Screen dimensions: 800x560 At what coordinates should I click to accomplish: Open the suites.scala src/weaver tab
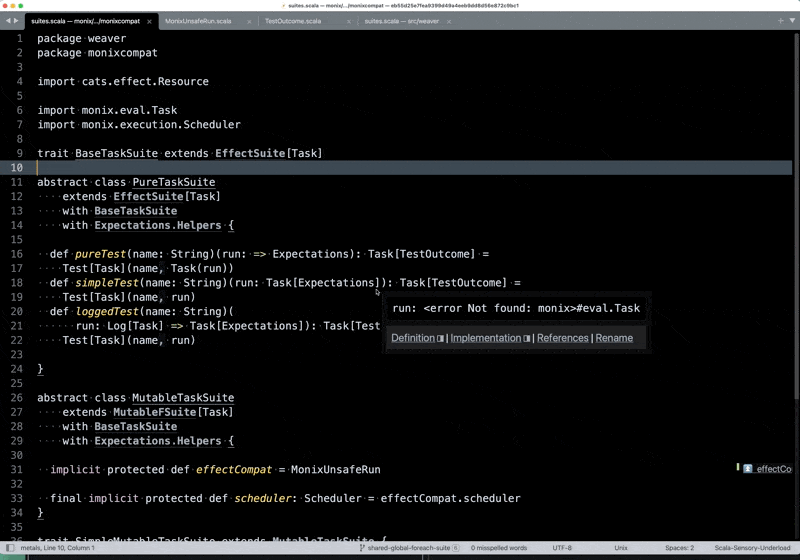pyautogui.click(x=400, y=21)
